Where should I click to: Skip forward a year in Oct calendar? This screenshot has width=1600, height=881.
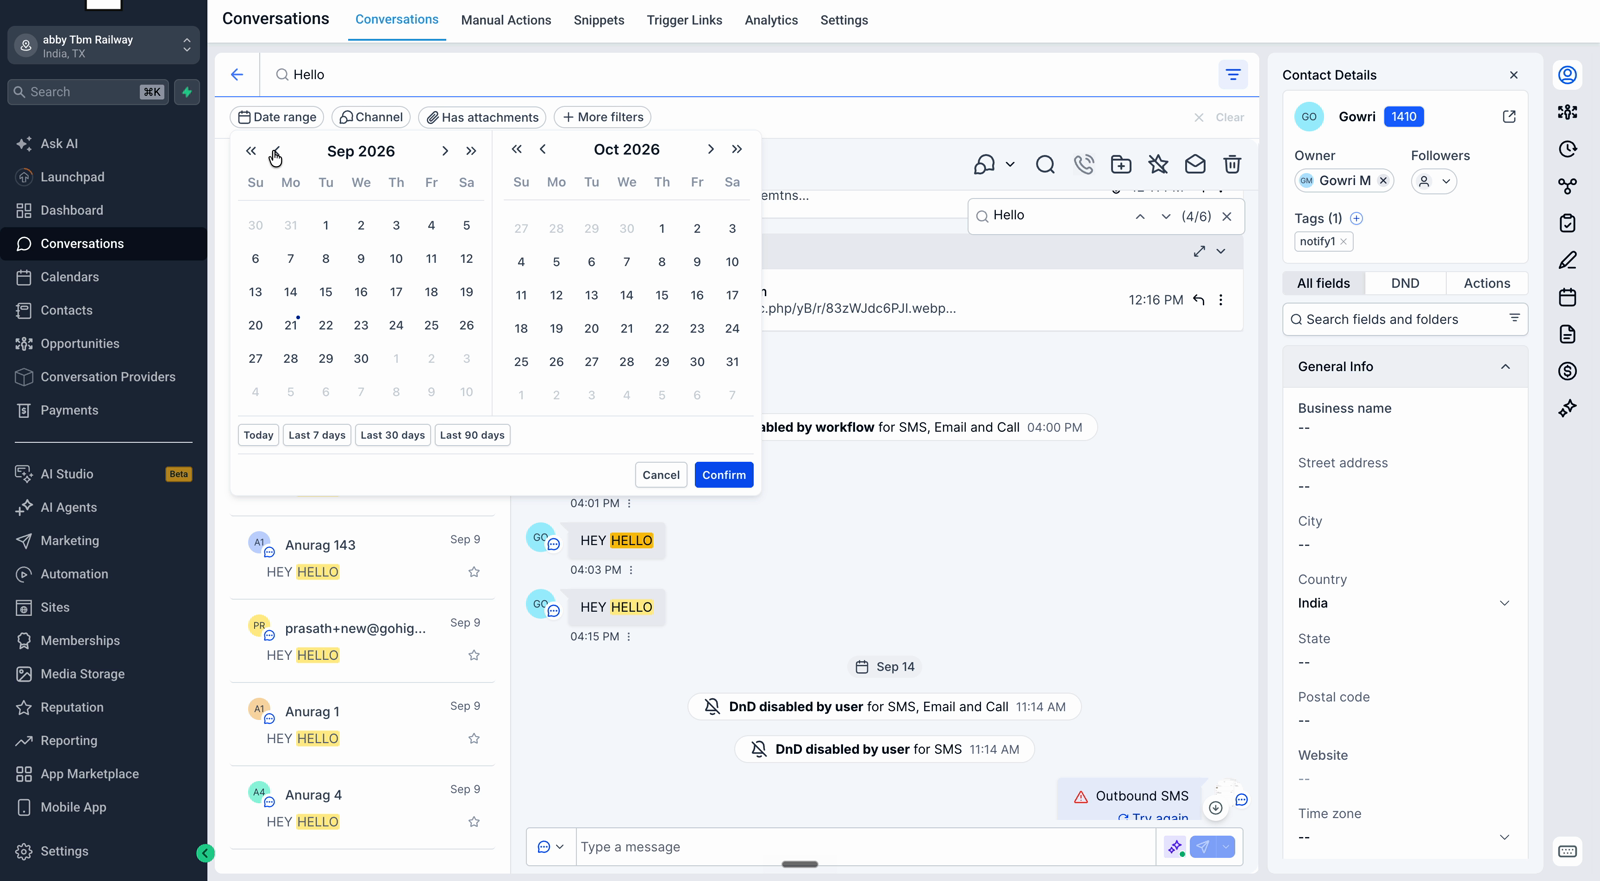737,149
